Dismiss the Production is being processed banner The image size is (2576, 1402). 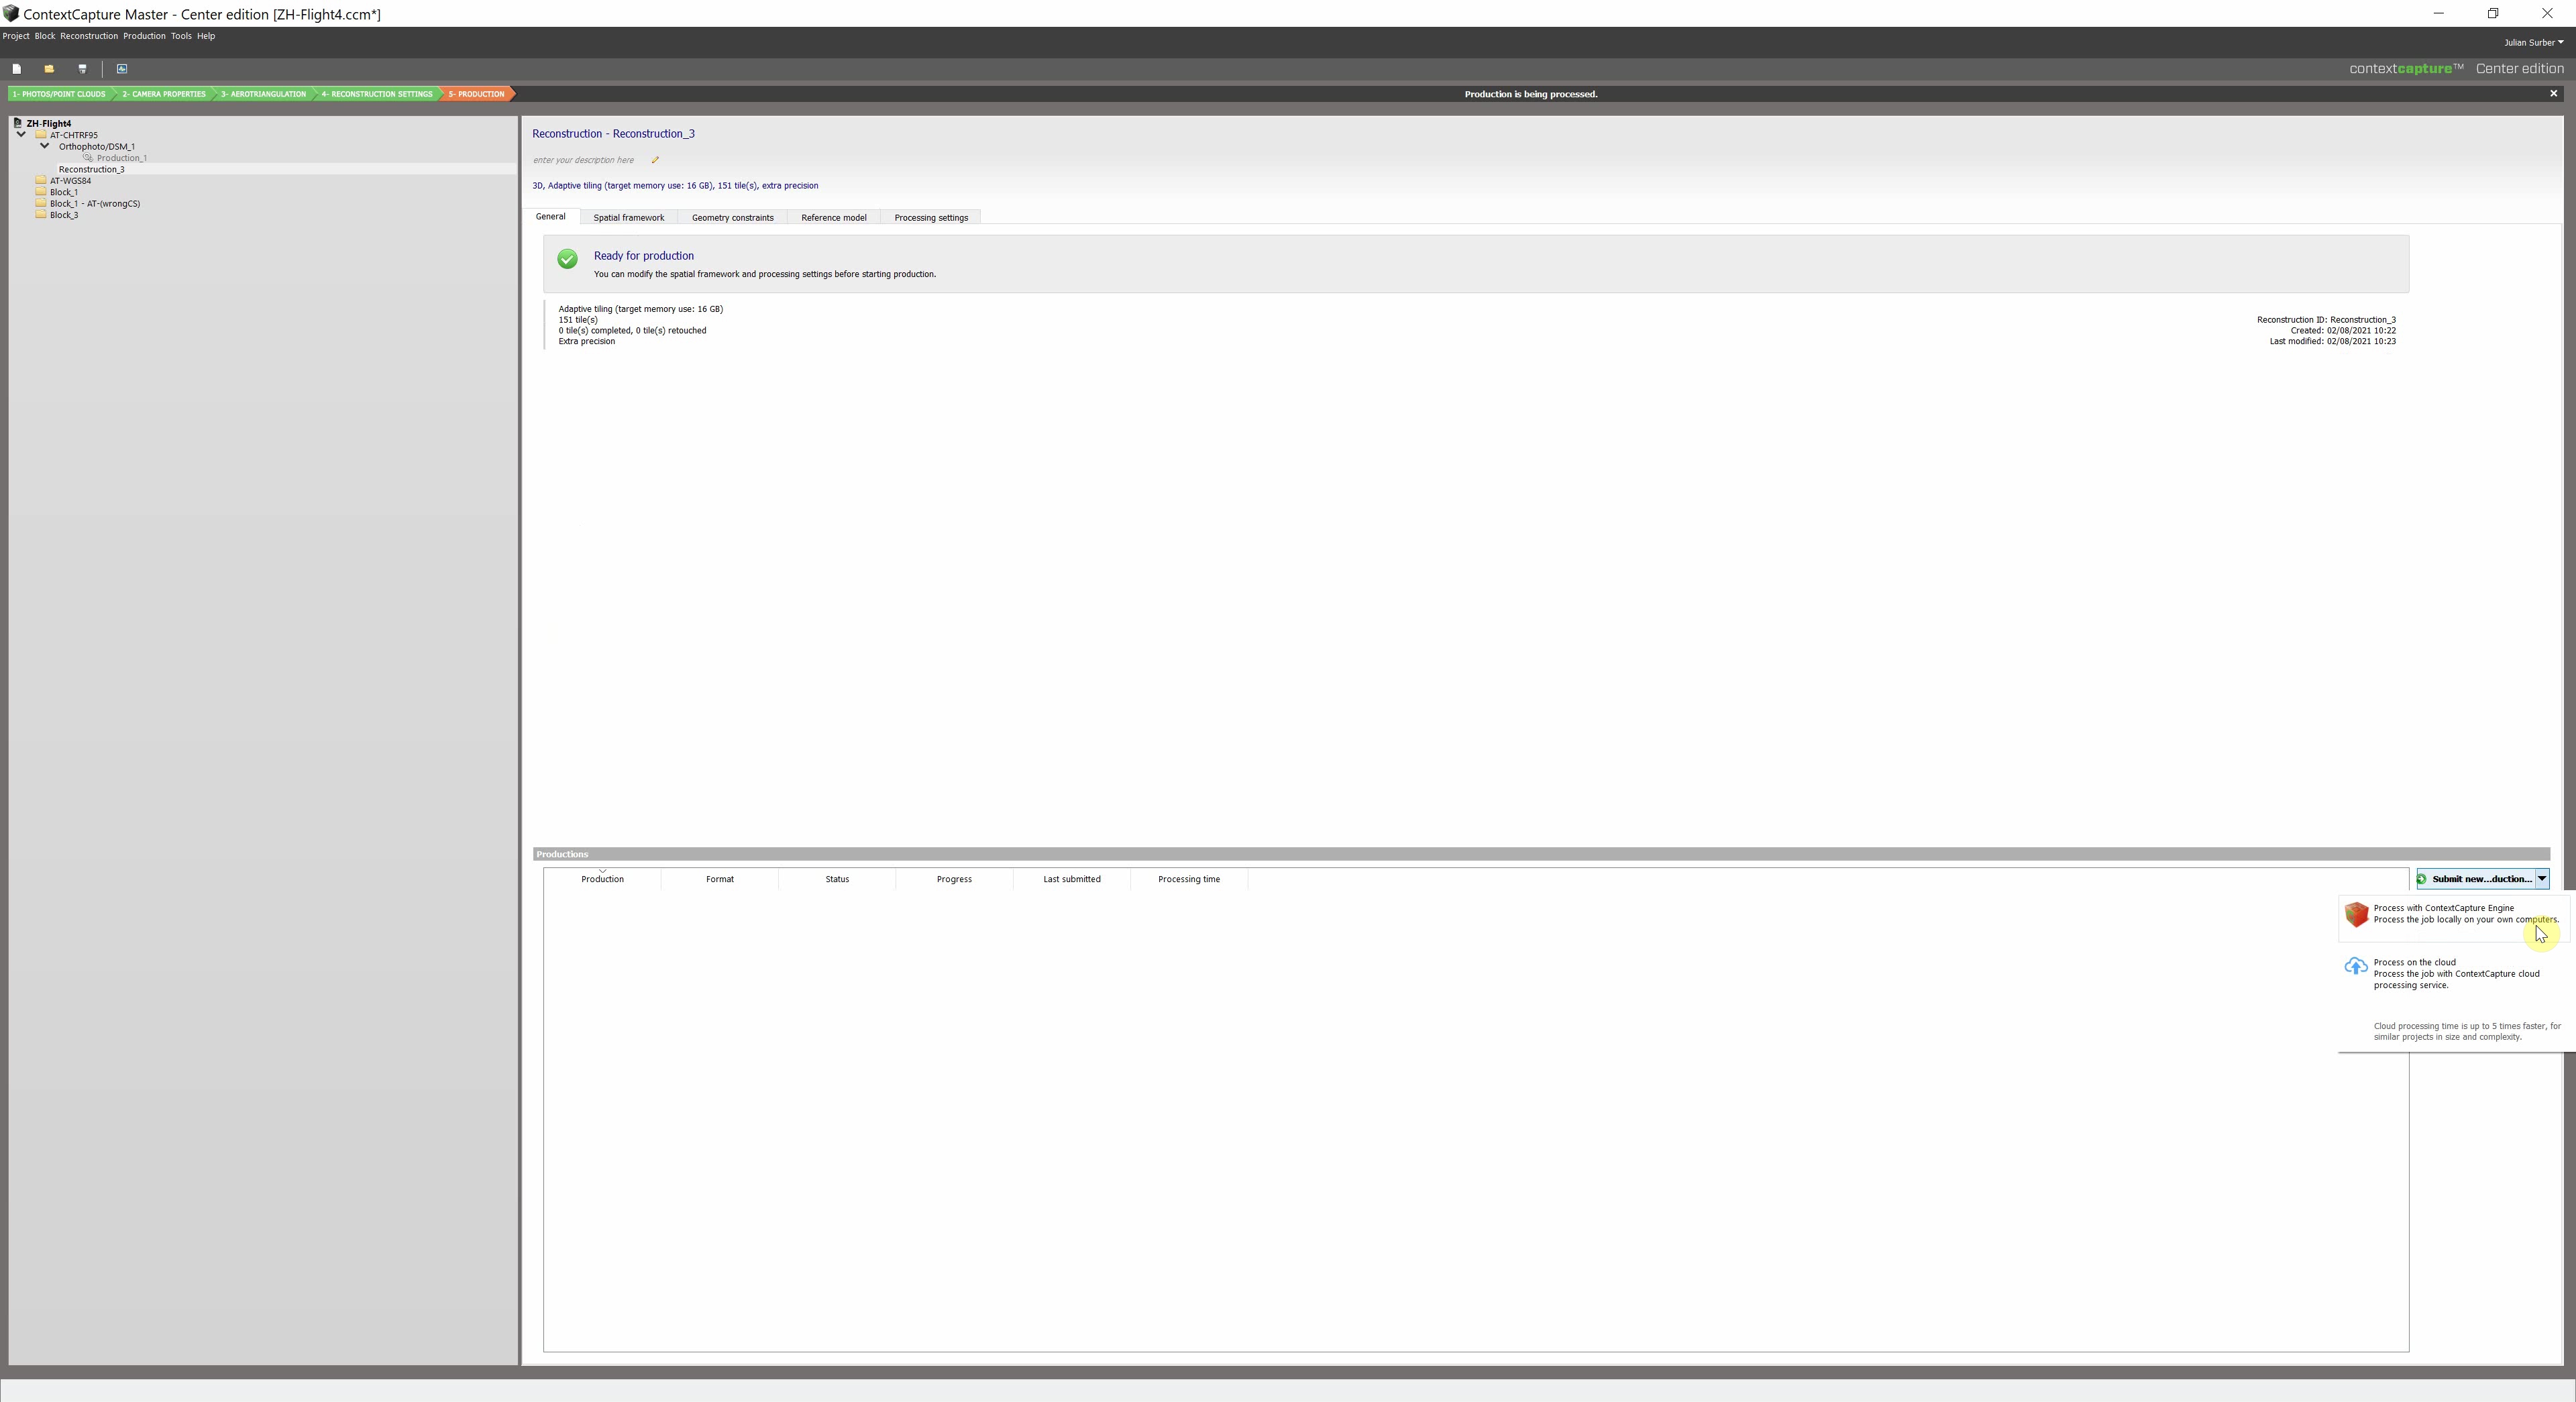[x=2554, y=94]
